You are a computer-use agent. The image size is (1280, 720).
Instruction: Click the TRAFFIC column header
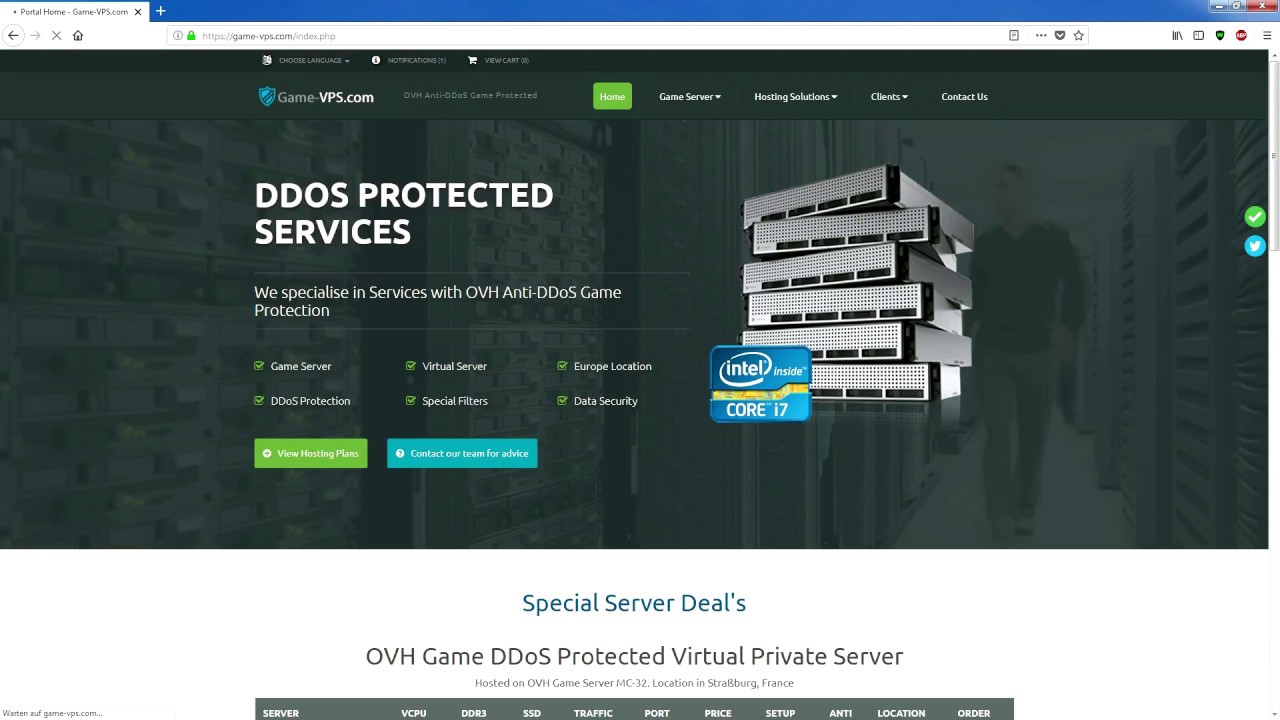(x=593, y=713)
